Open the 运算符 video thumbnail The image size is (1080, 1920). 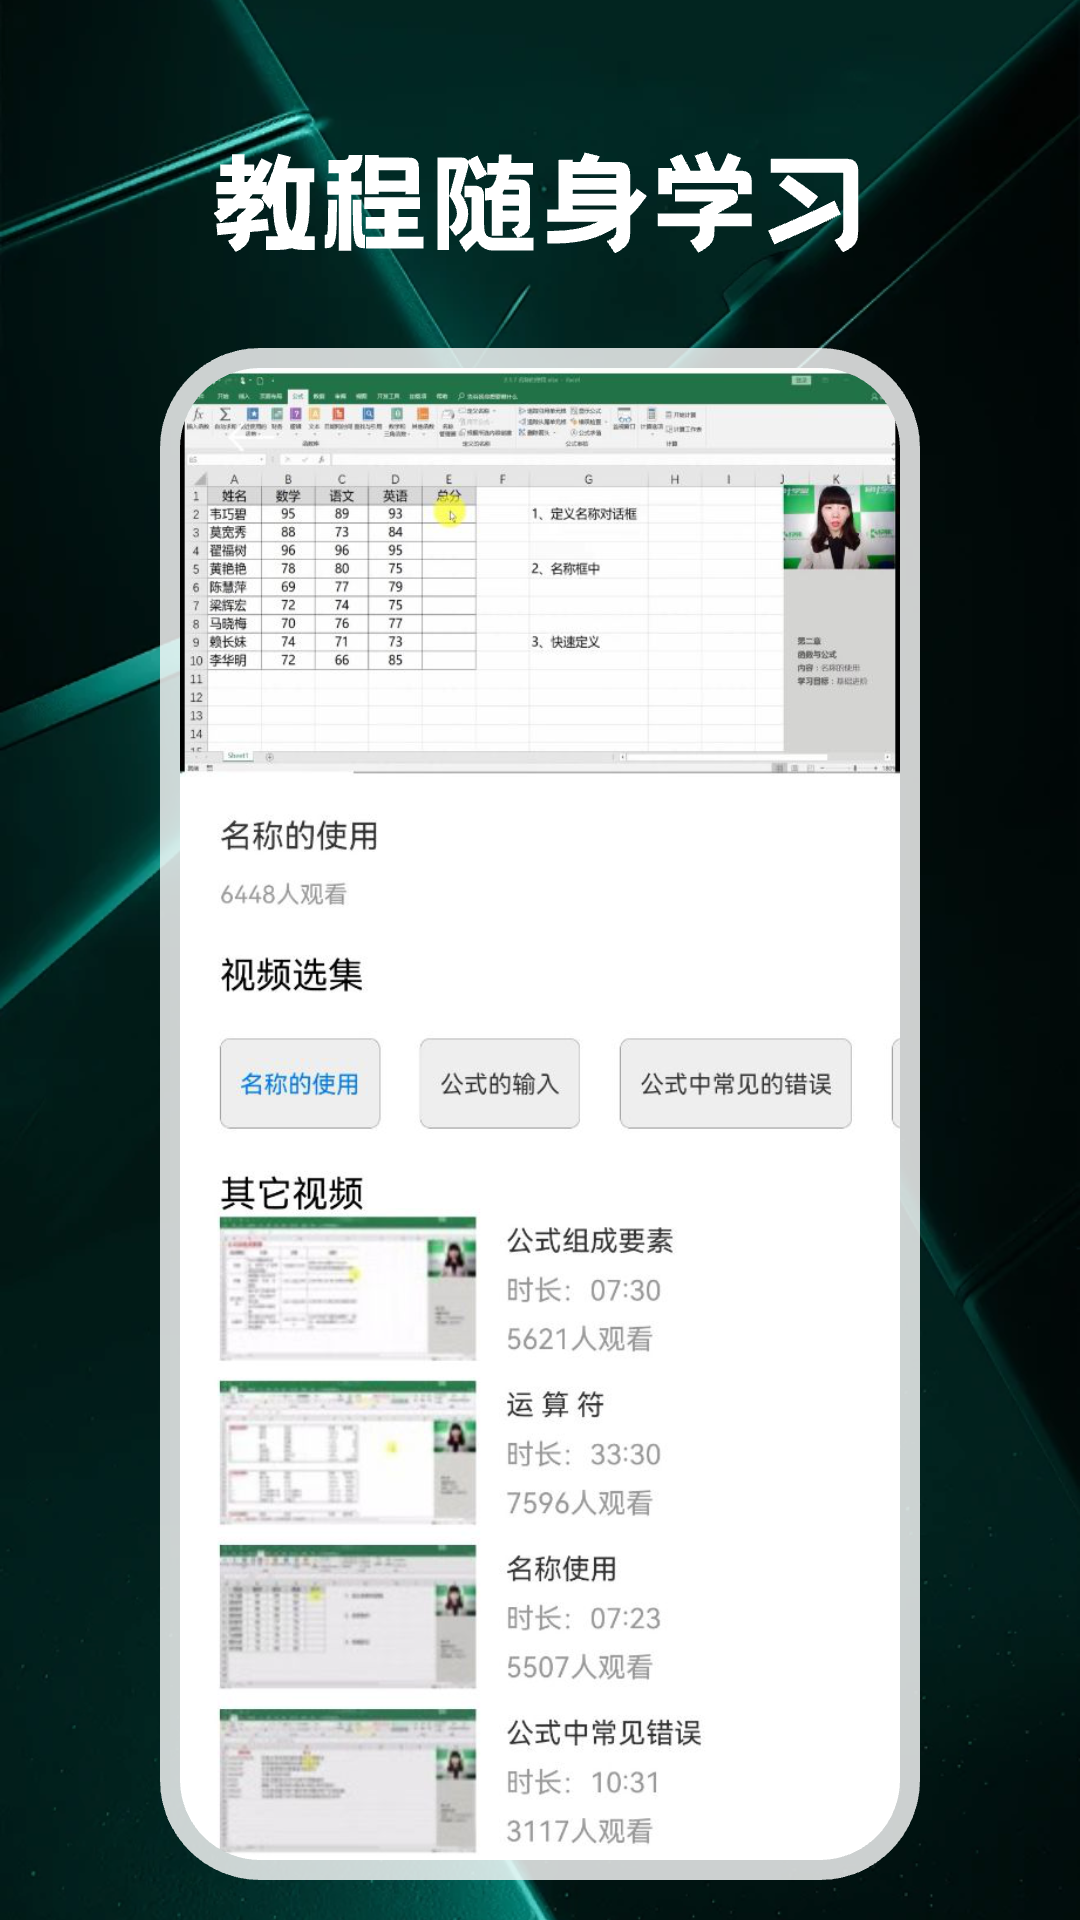[348, 1453]
